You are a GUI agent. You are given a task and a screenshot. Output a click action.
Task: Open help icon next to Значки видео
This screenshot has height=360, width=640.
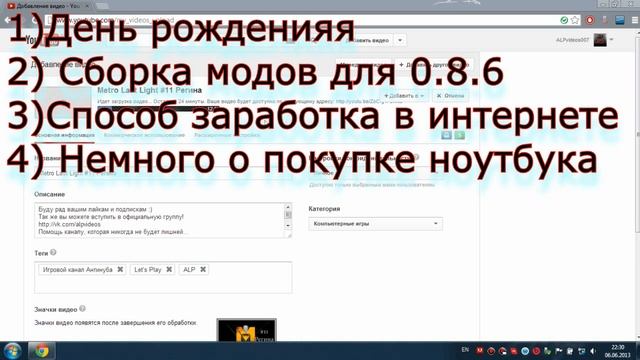82,309
